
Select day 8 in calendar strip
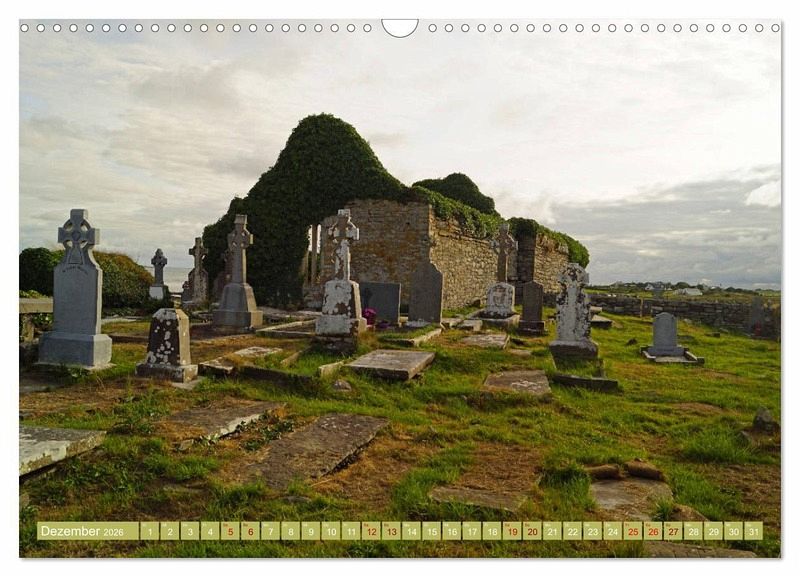291,531
